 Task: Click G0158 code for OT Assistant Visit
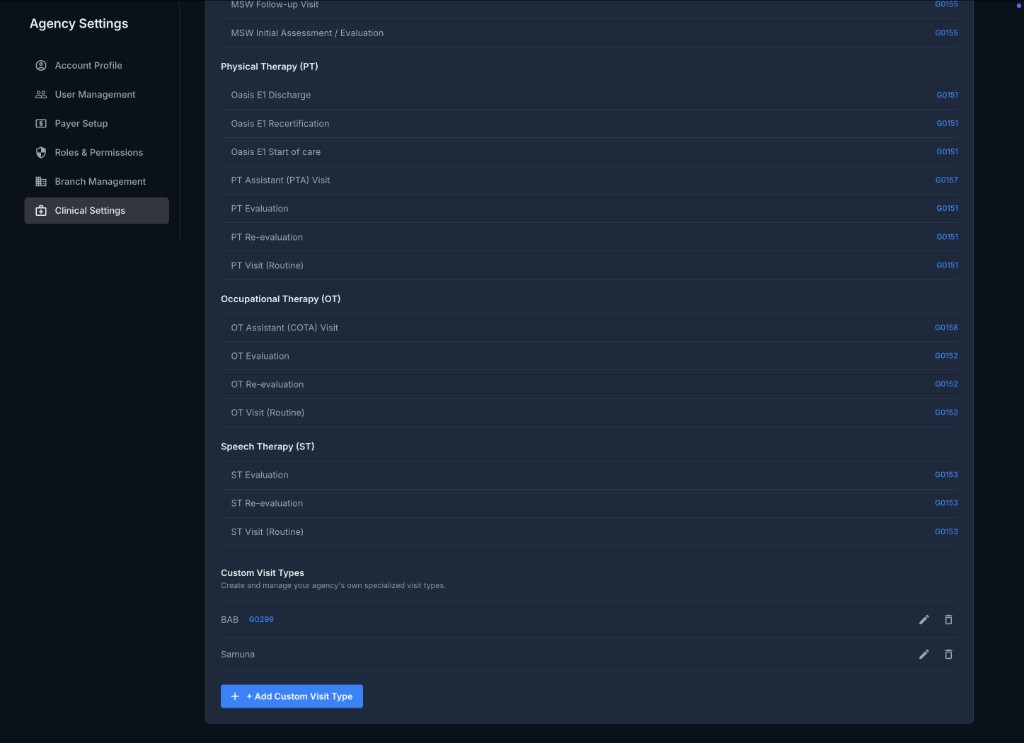pyautogui.click(x=946, y=328)
